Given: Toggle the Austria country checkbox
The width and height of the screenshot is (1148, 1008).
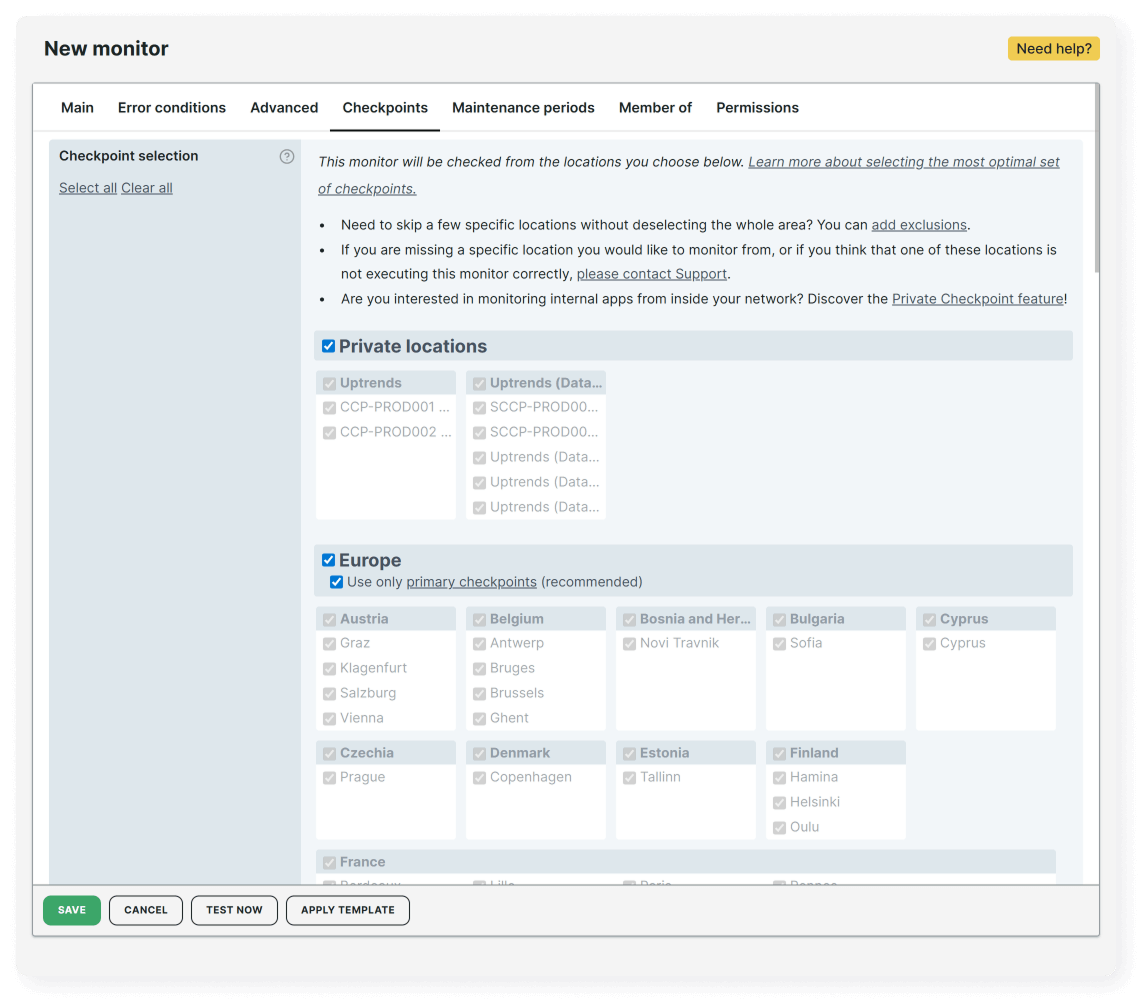Looking at the screenshot, I should (329, 619).
